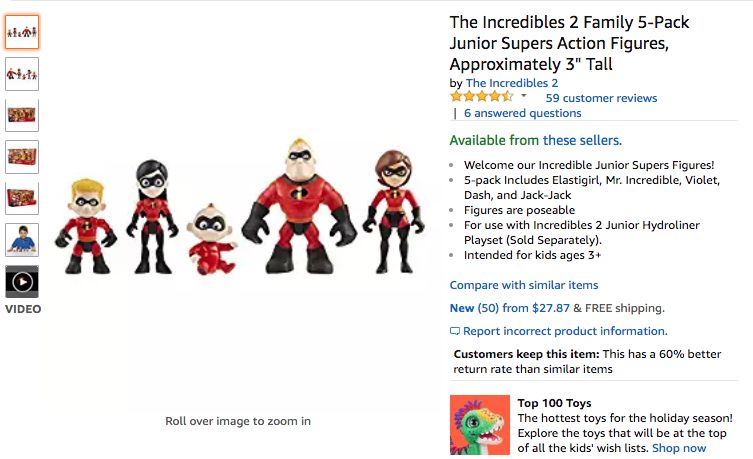Viewport: 753px width, 459px height.
Task: View the third thumbnail showing boxed packaging
Action: click(22, 115)
